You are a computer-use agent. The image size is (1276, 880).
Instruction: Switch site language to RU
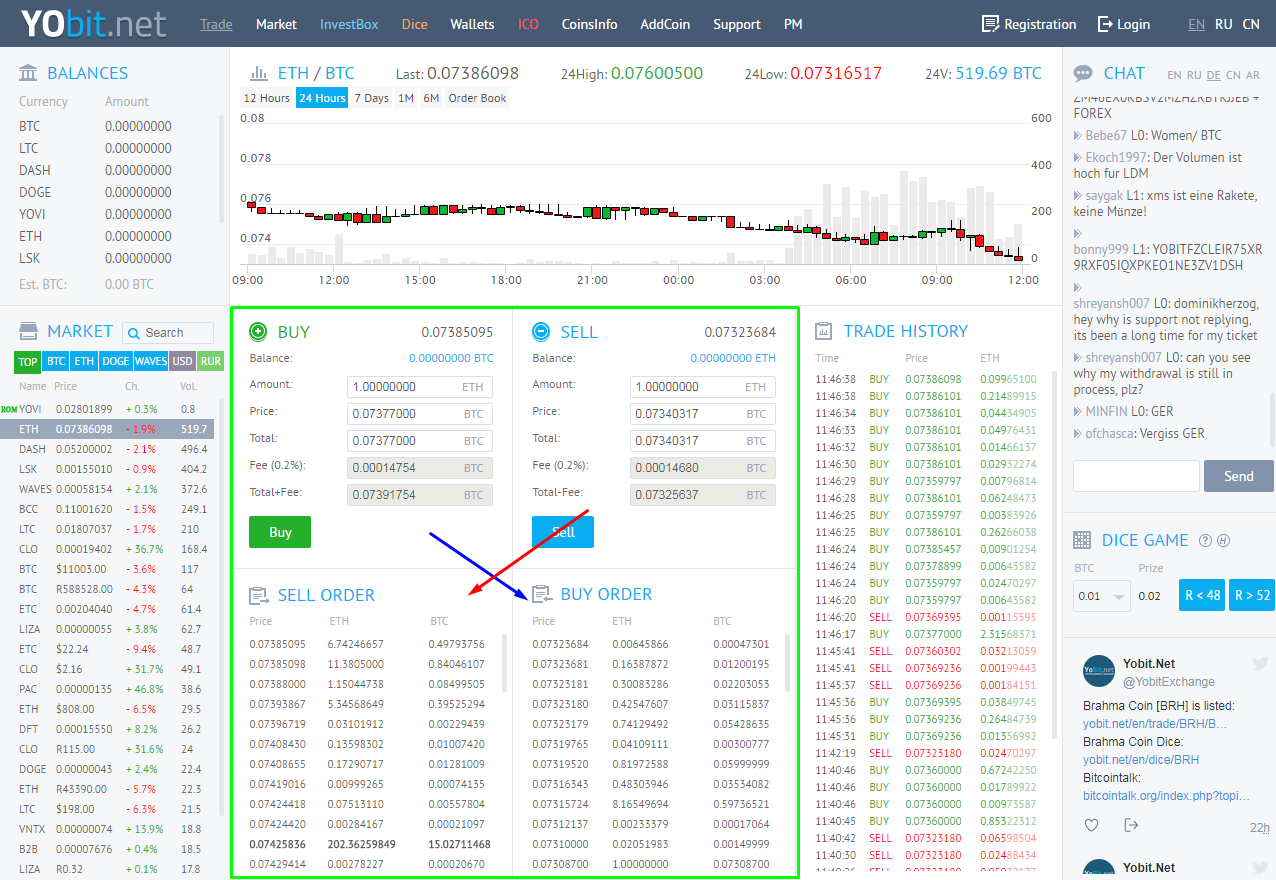pyautogui.click(x=1224, y=24)
